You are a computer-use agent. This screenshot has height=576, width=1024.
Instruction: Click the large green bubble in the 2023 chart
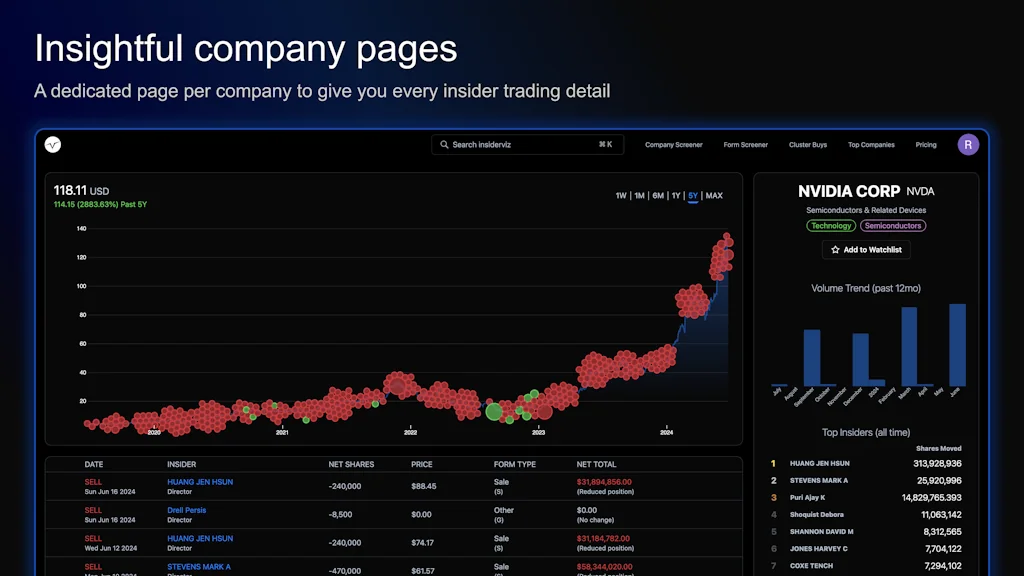point(496,410)
